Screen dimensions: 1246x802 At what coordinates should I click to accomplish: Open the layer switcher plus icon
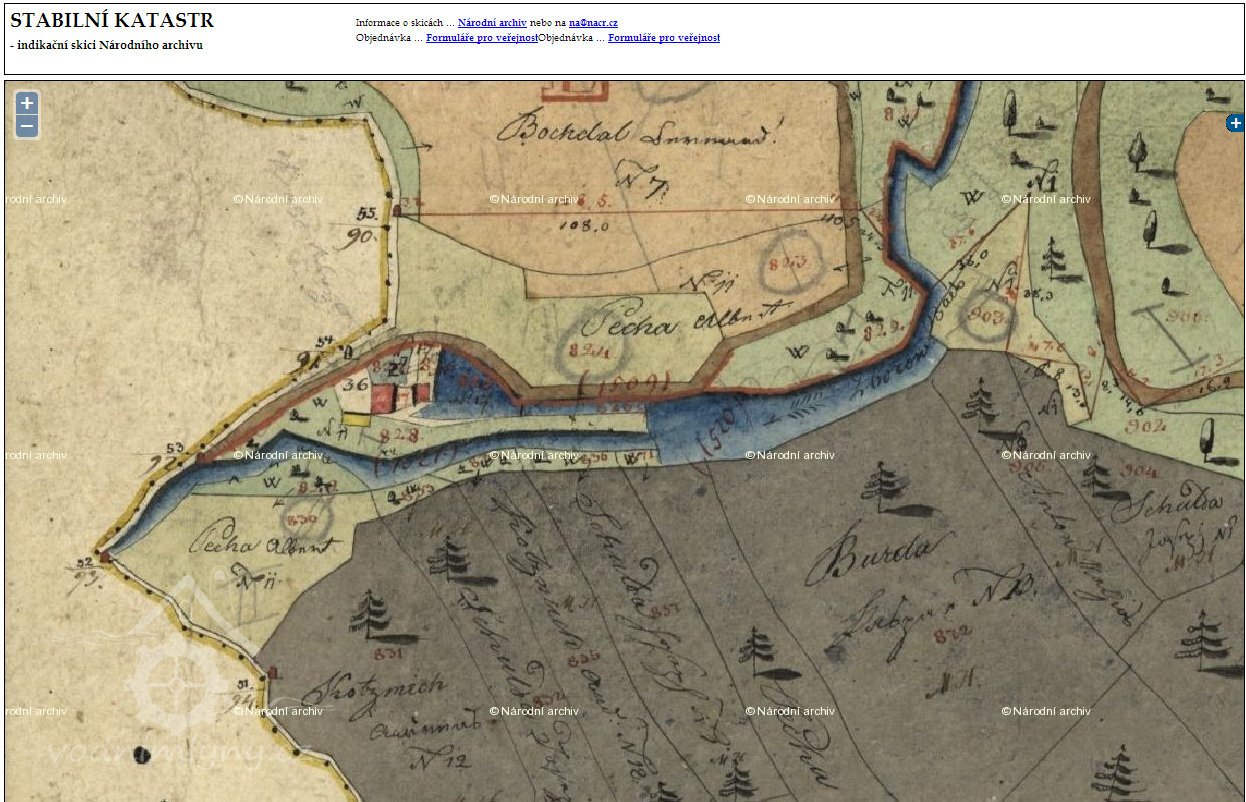[x=1235, y=123]
